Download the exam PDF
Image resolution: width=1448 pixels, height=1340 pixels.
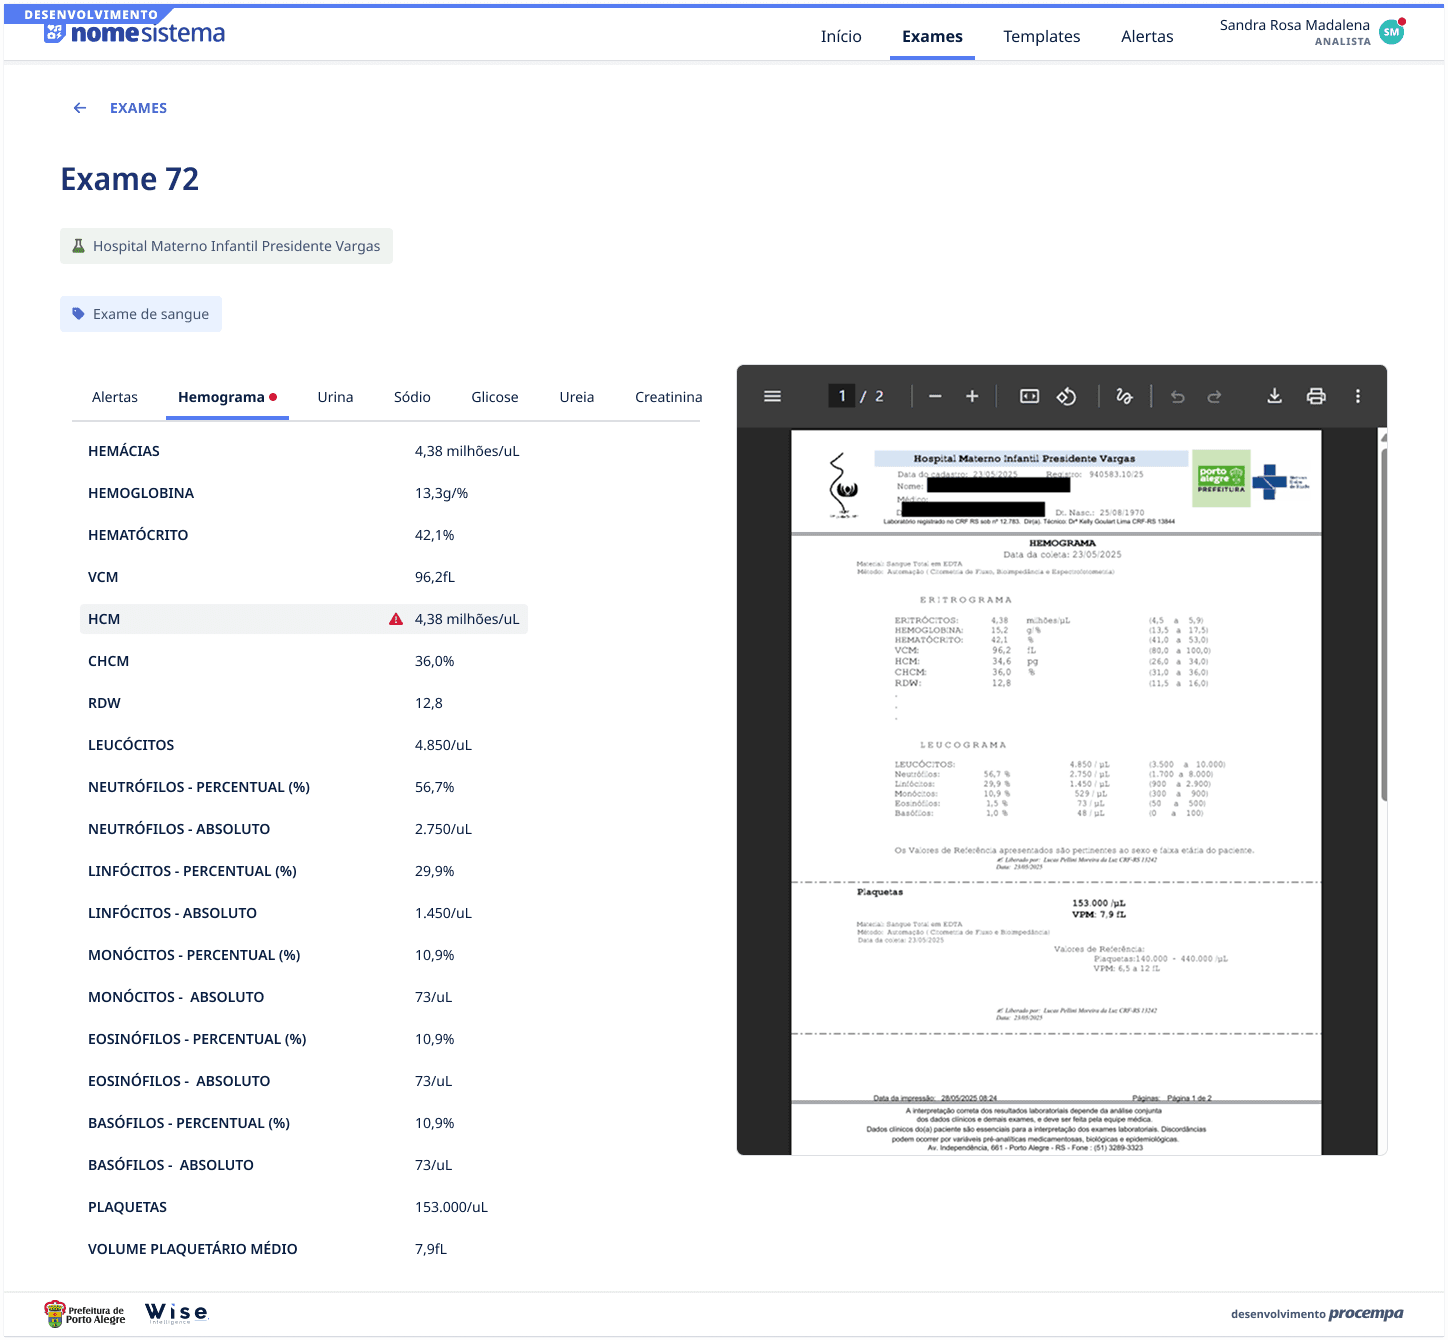pos(1274,395)
